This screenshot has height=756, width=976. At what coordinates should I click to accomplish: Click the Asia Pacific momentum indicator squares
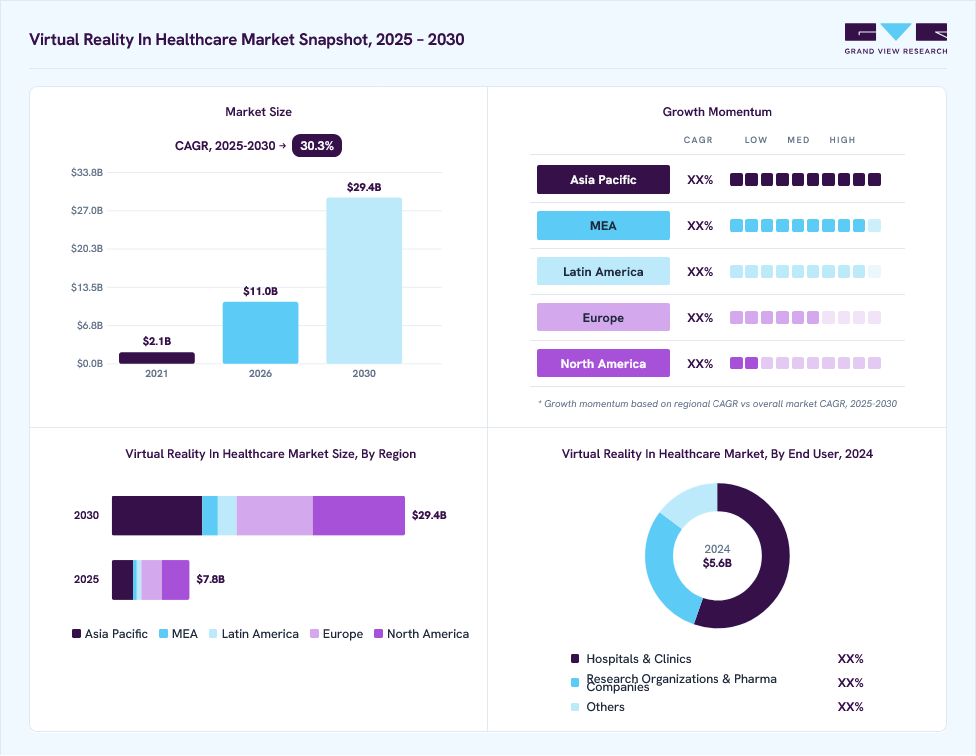[x=805, y=180]
